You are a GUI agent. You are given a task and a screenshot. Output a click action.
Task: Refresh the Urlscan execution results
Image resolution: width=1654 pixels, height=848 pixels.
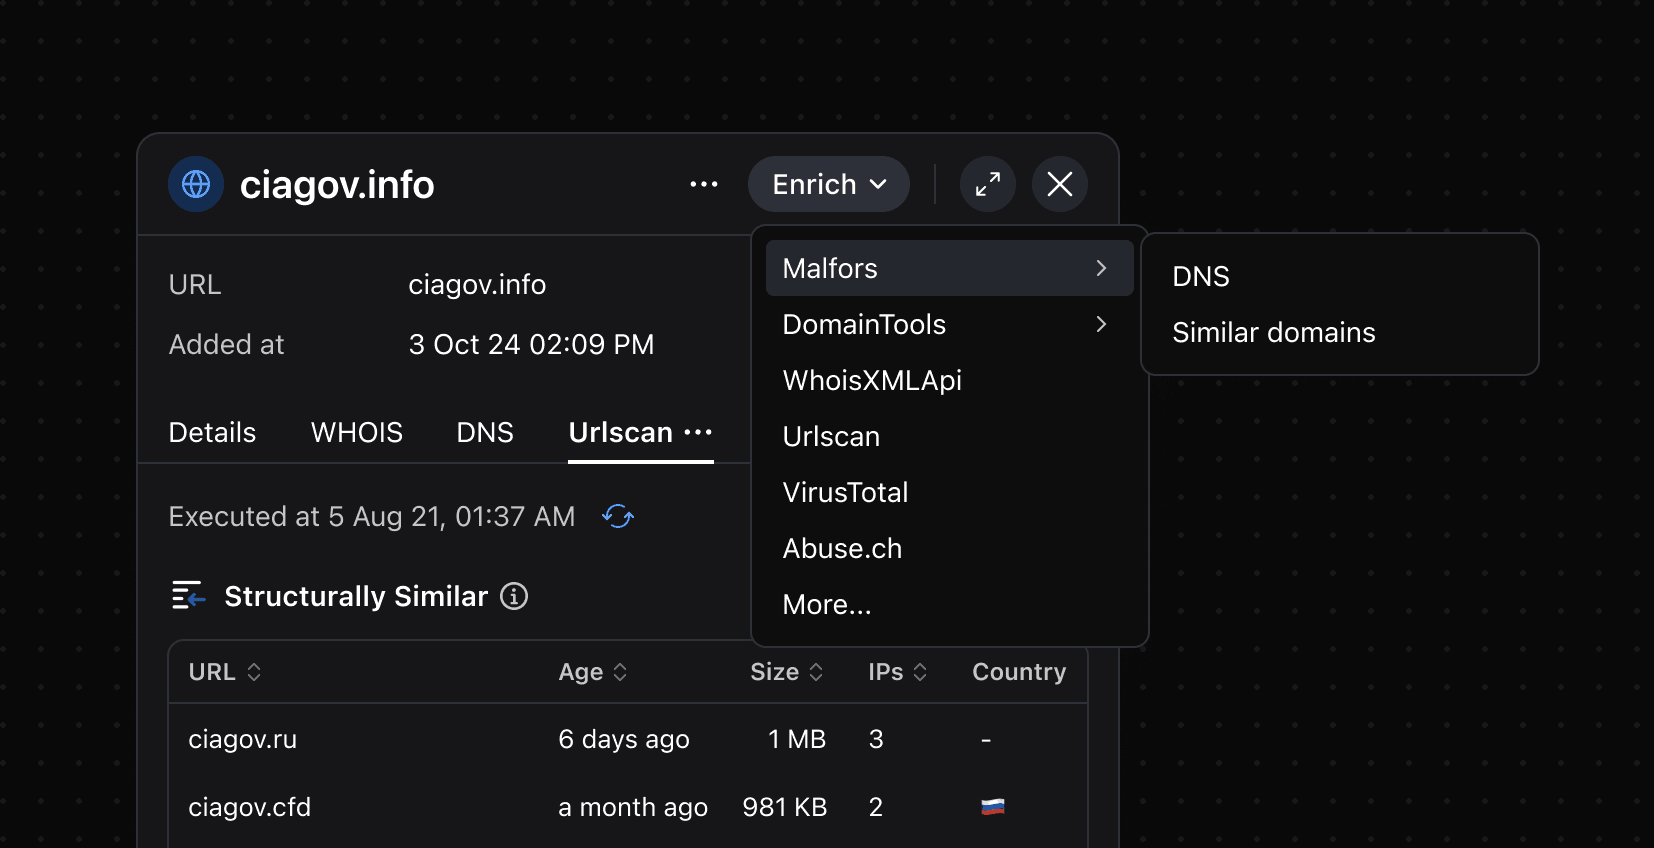618,516
